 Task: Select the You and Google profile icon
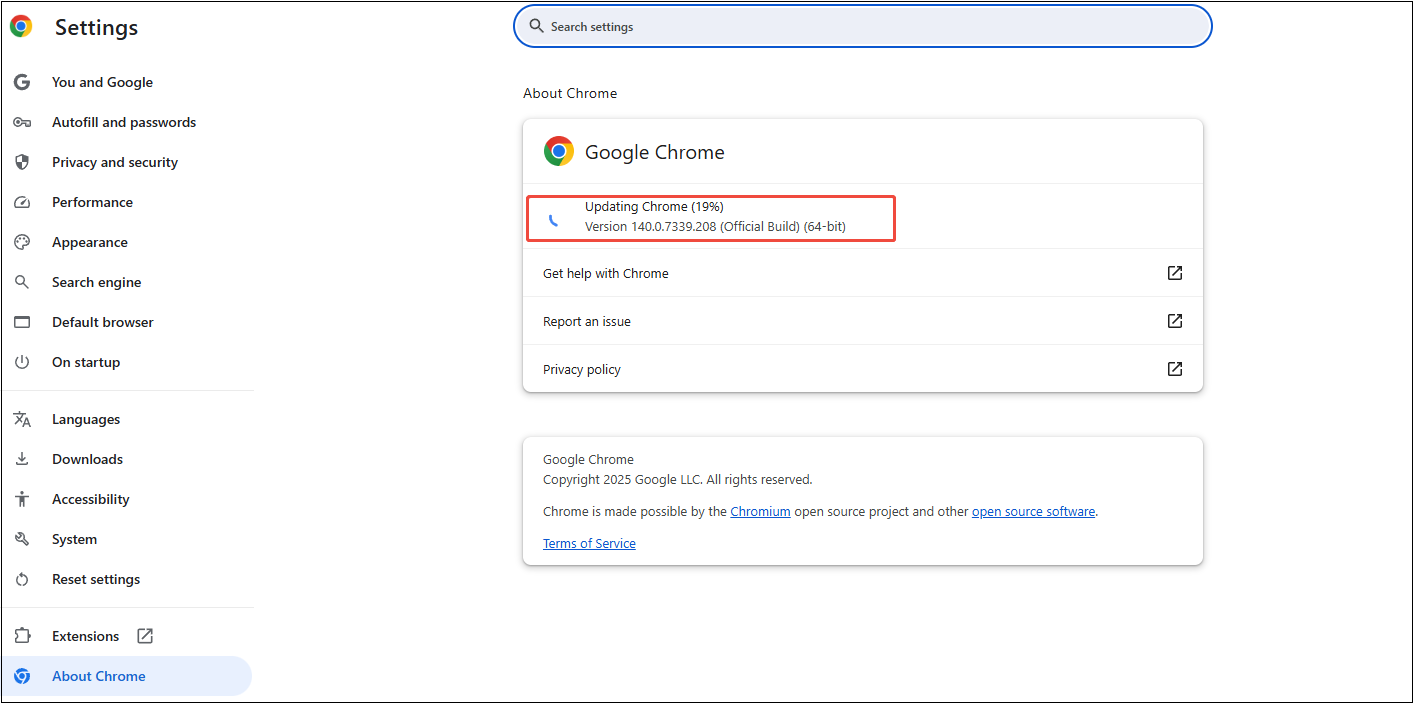pyautogui.click(x=21, y=82)
